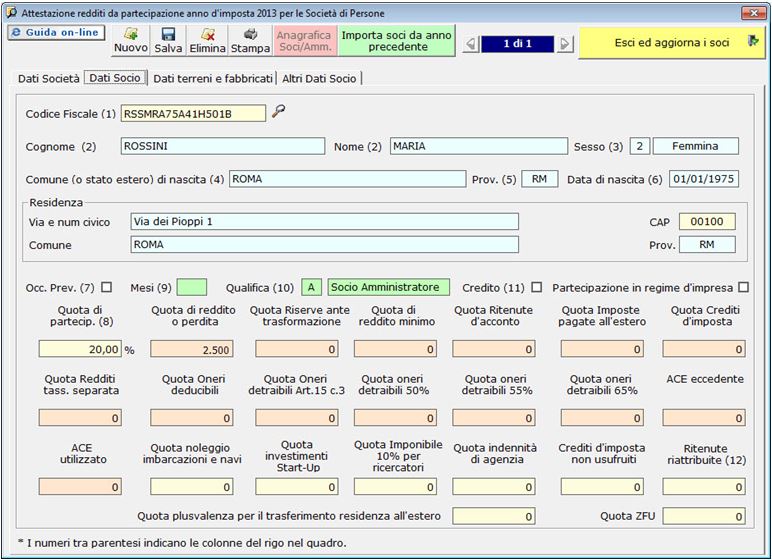772x560 pixels.
Task: Click Quota noleggio imbarcazioni e navi field
Action: tap(192, 487)
